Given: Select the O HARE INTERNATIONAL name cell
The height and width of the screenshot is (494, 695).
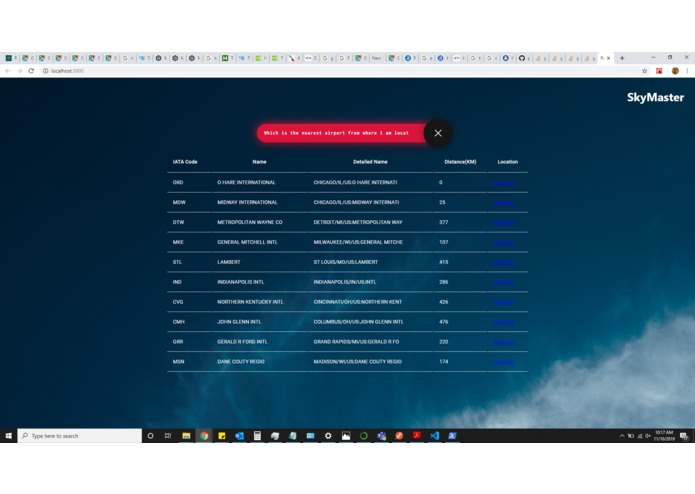Looking at the screenshot, I should click(x=246, y=183).
